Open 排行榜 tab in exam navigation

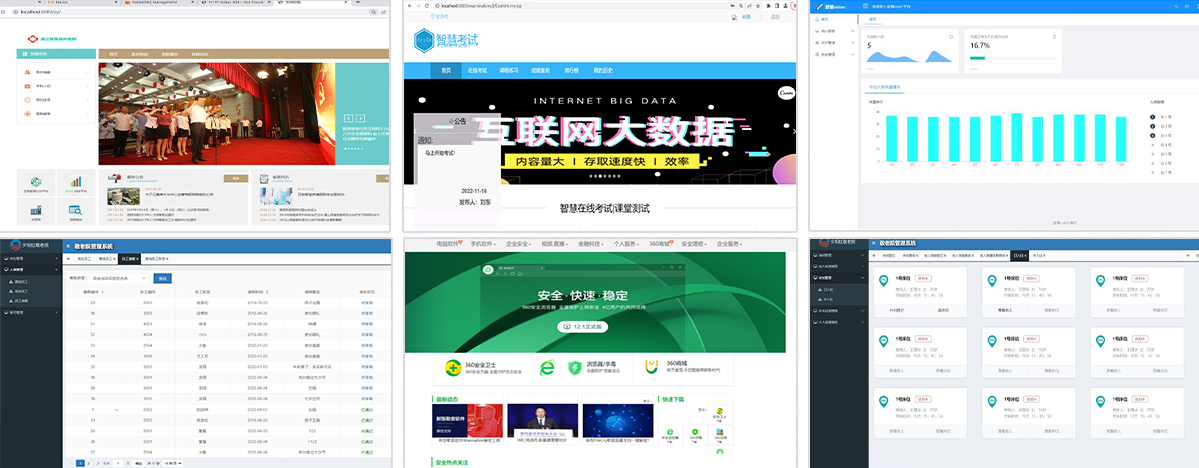tap(570, 70)
